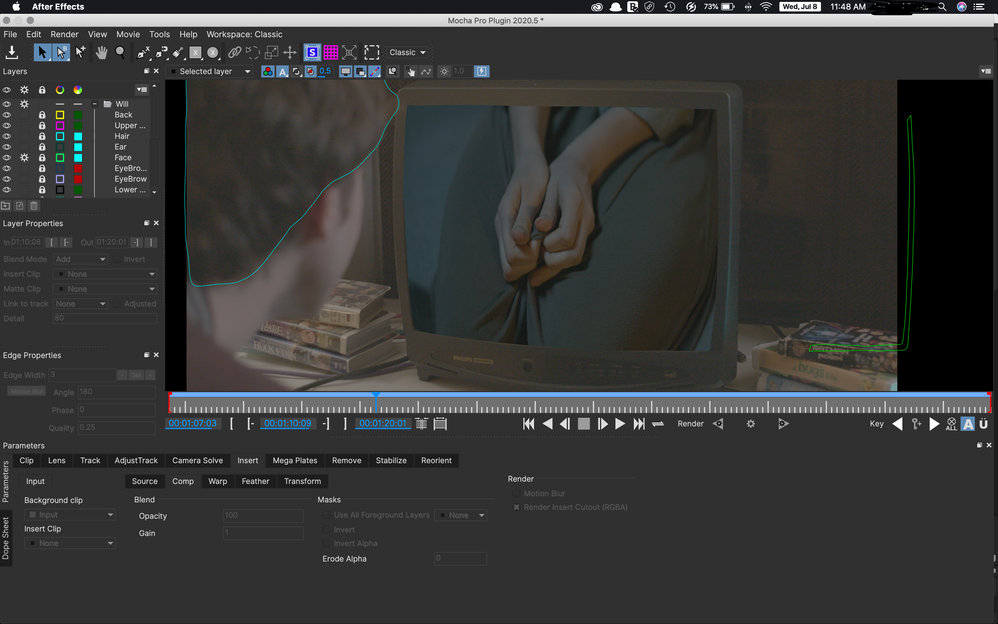Click the Feather sub-tab button
The image size is (998, 624).
255,481
